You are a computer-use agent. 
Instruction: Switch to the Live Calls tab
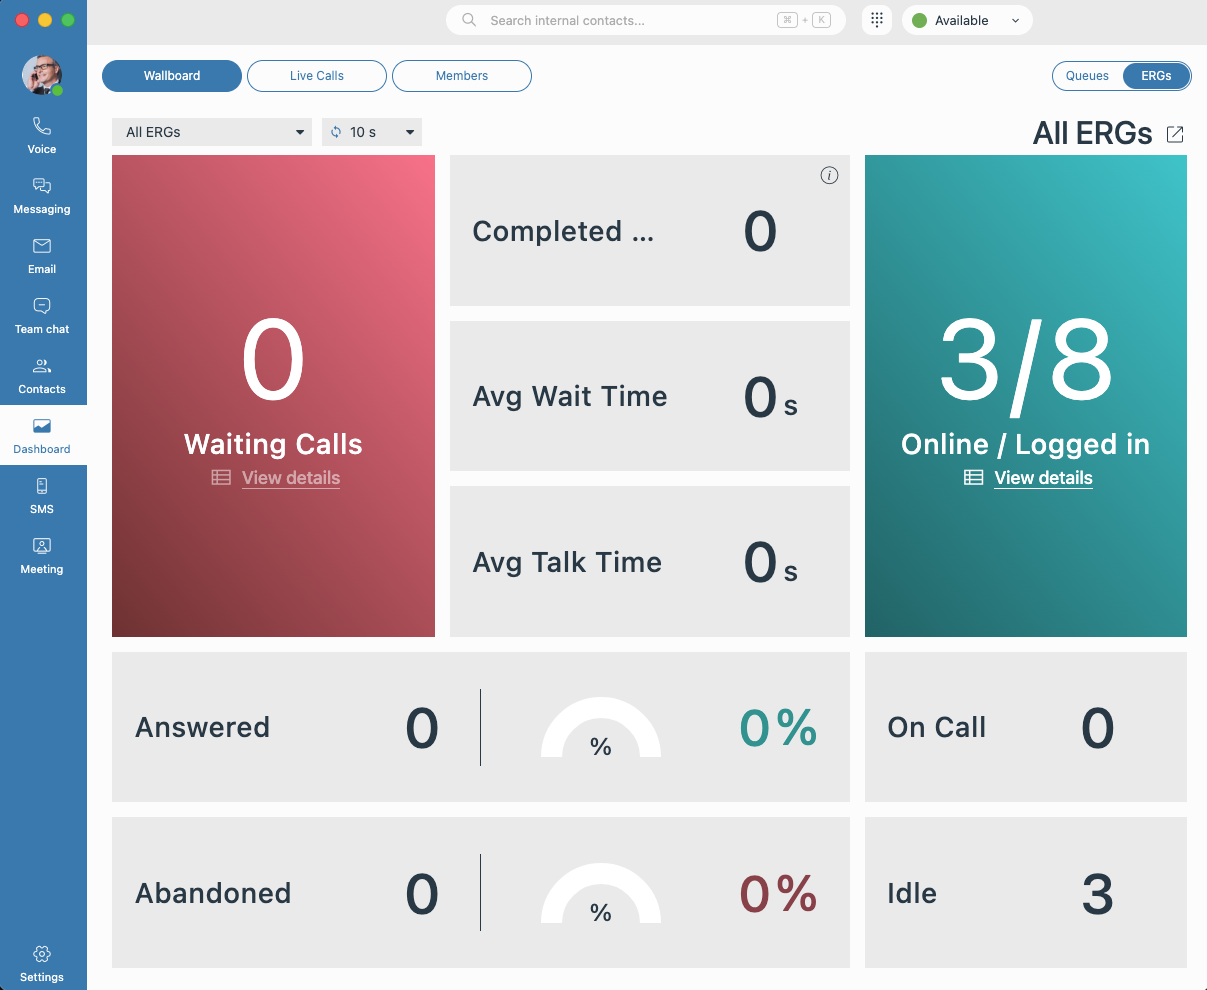317,76
